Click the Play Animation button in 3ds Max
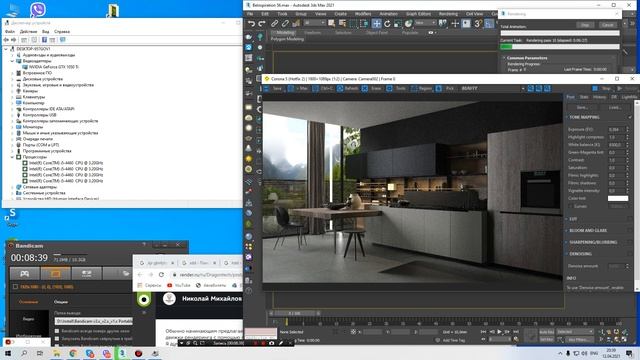The image size is (640, 360). pos(500,332)
